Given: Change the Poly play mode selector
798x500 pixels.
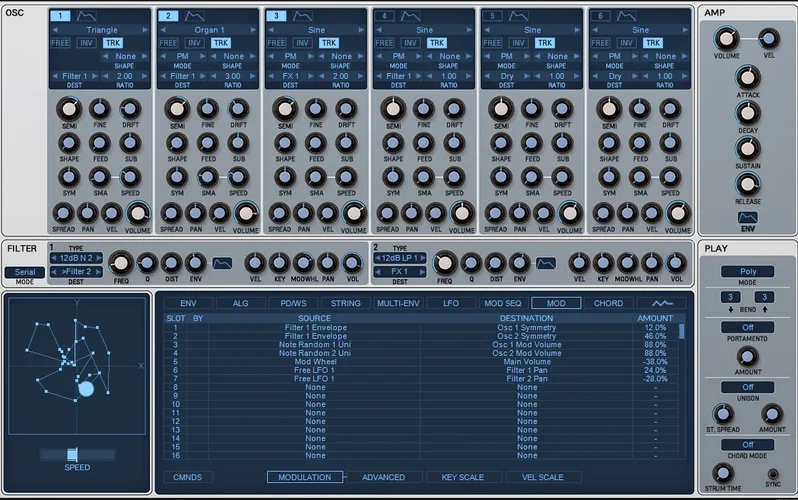Looking at the screenshot, I should pyautogui.click(x=748, y=271).
